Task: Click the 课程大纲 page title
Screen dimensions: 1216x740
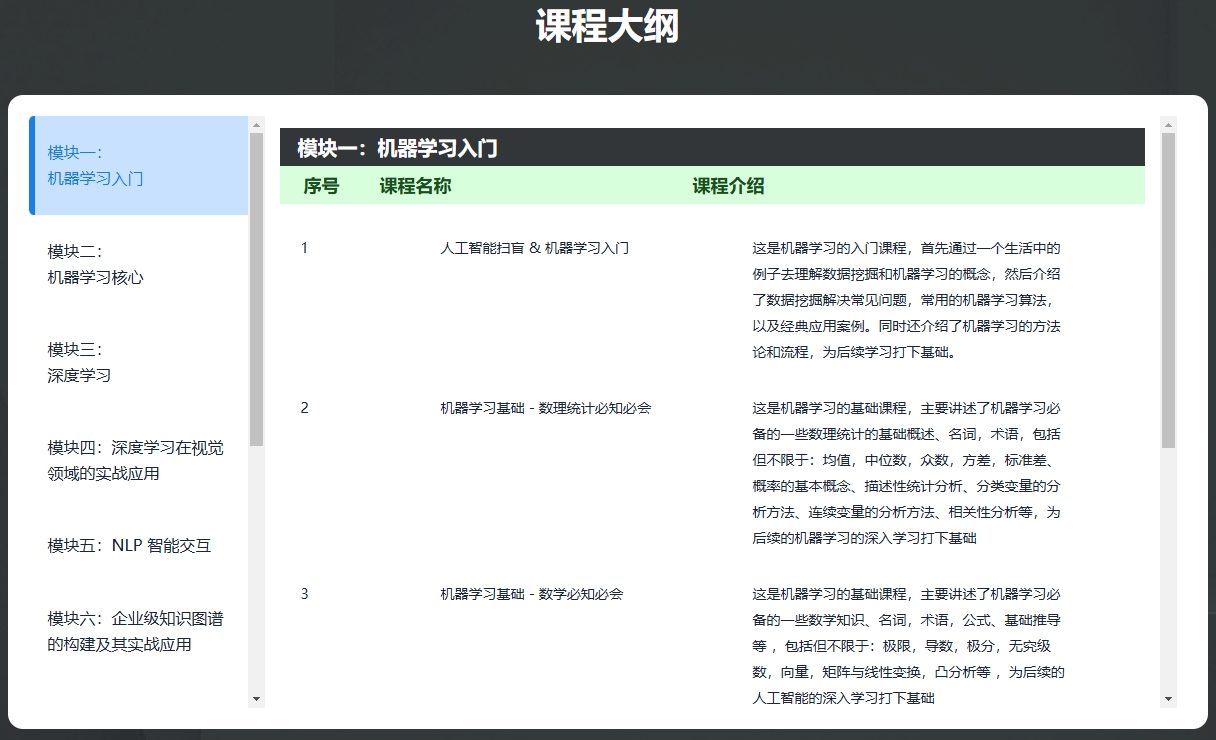Action: tap(607, 27)
